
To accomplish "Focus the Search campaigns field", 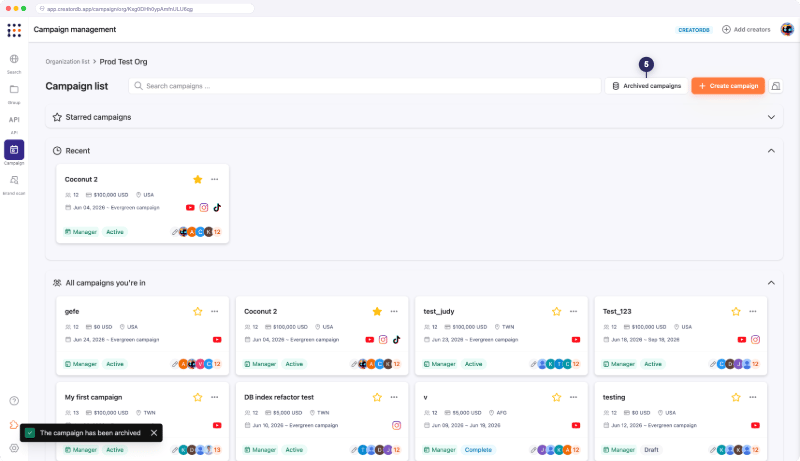I will (365, 86).
